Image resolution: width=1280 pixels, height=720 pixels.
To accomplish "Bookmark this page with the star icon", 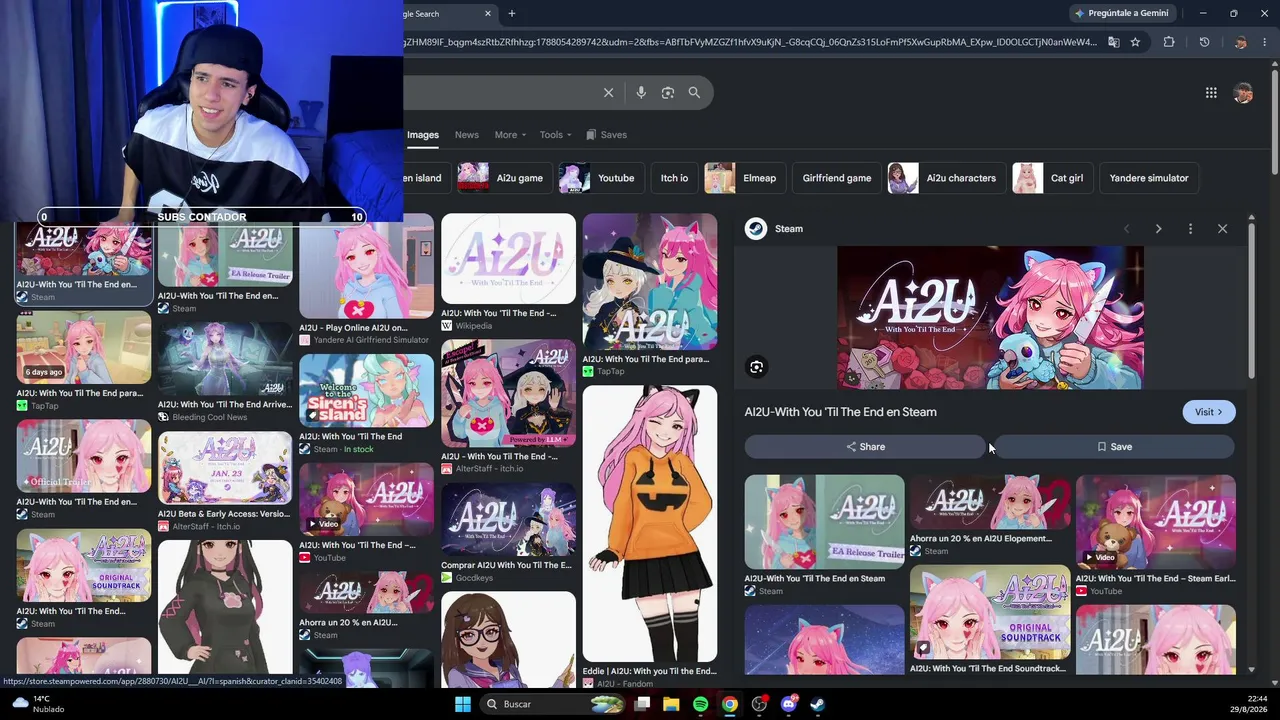I will [1135, 42].
